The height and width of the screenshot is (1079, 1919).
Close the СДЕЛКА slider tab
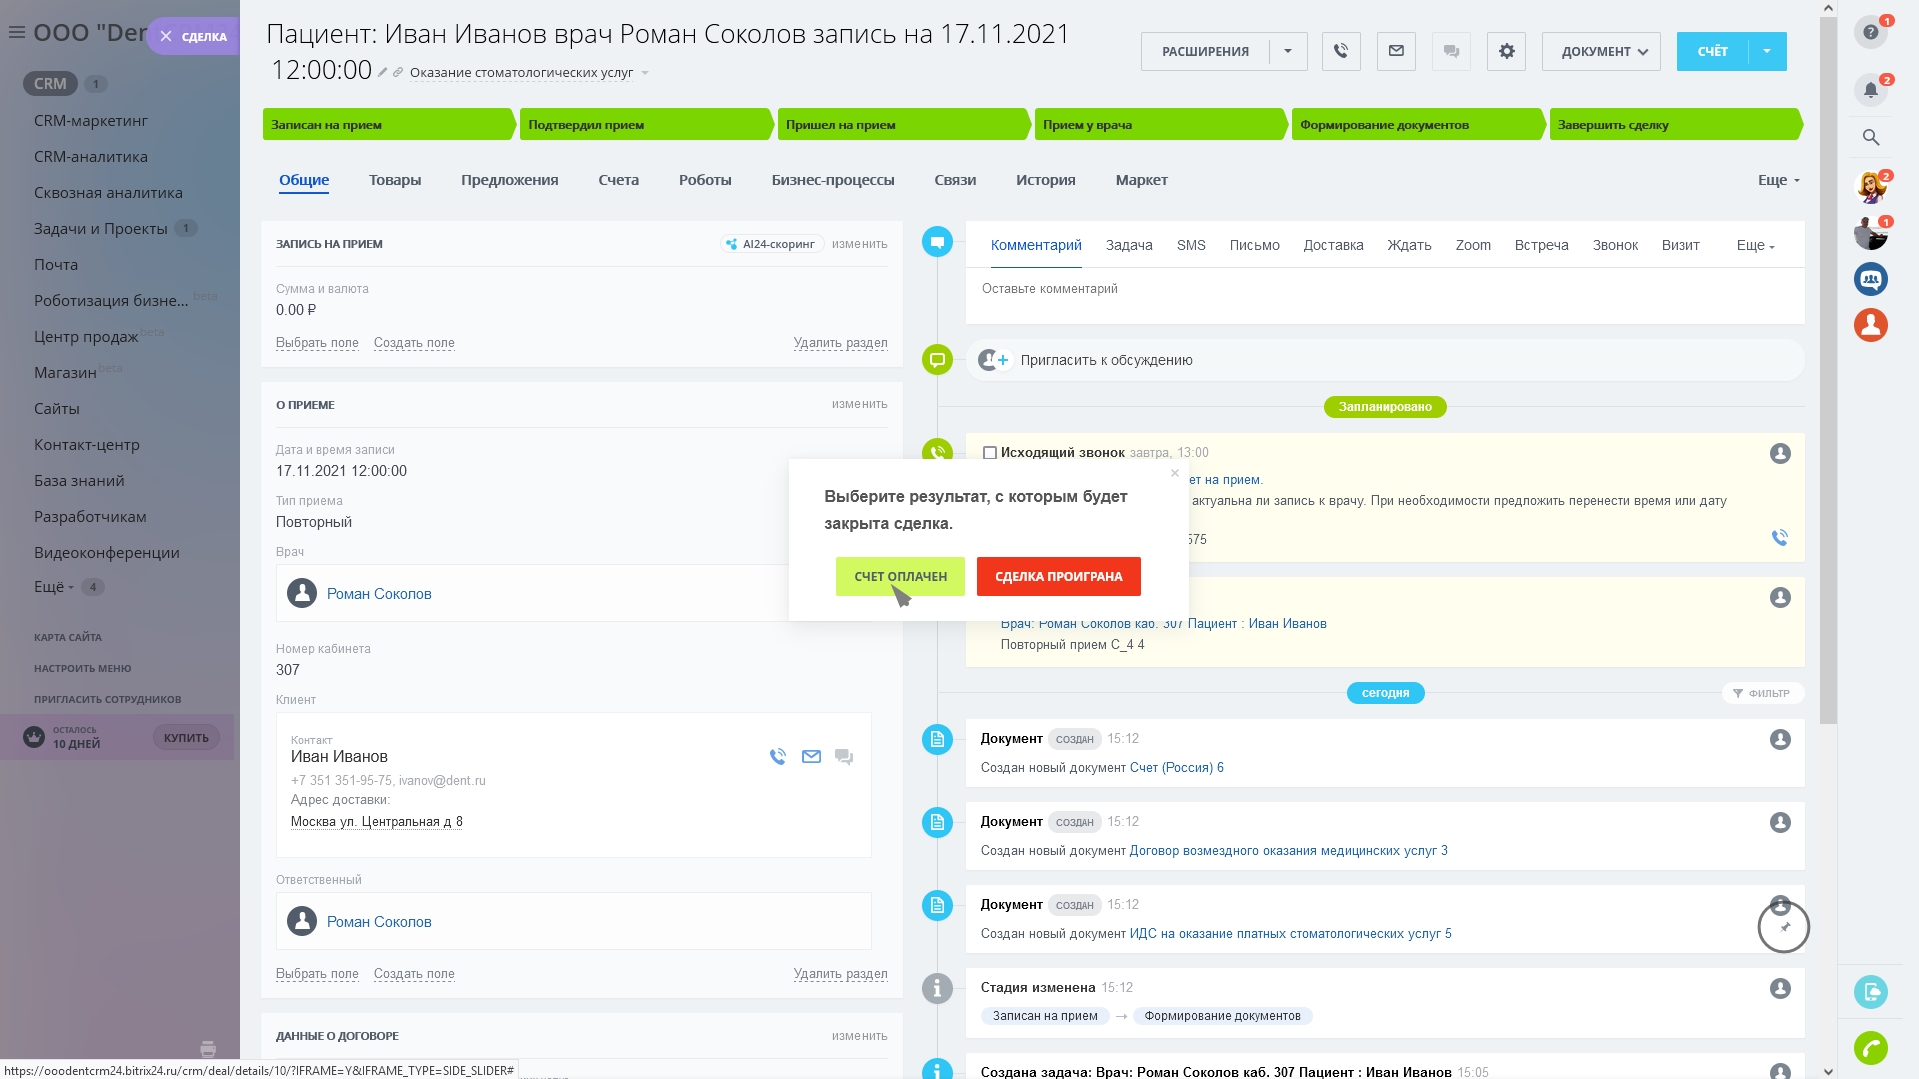click(166, 36)
